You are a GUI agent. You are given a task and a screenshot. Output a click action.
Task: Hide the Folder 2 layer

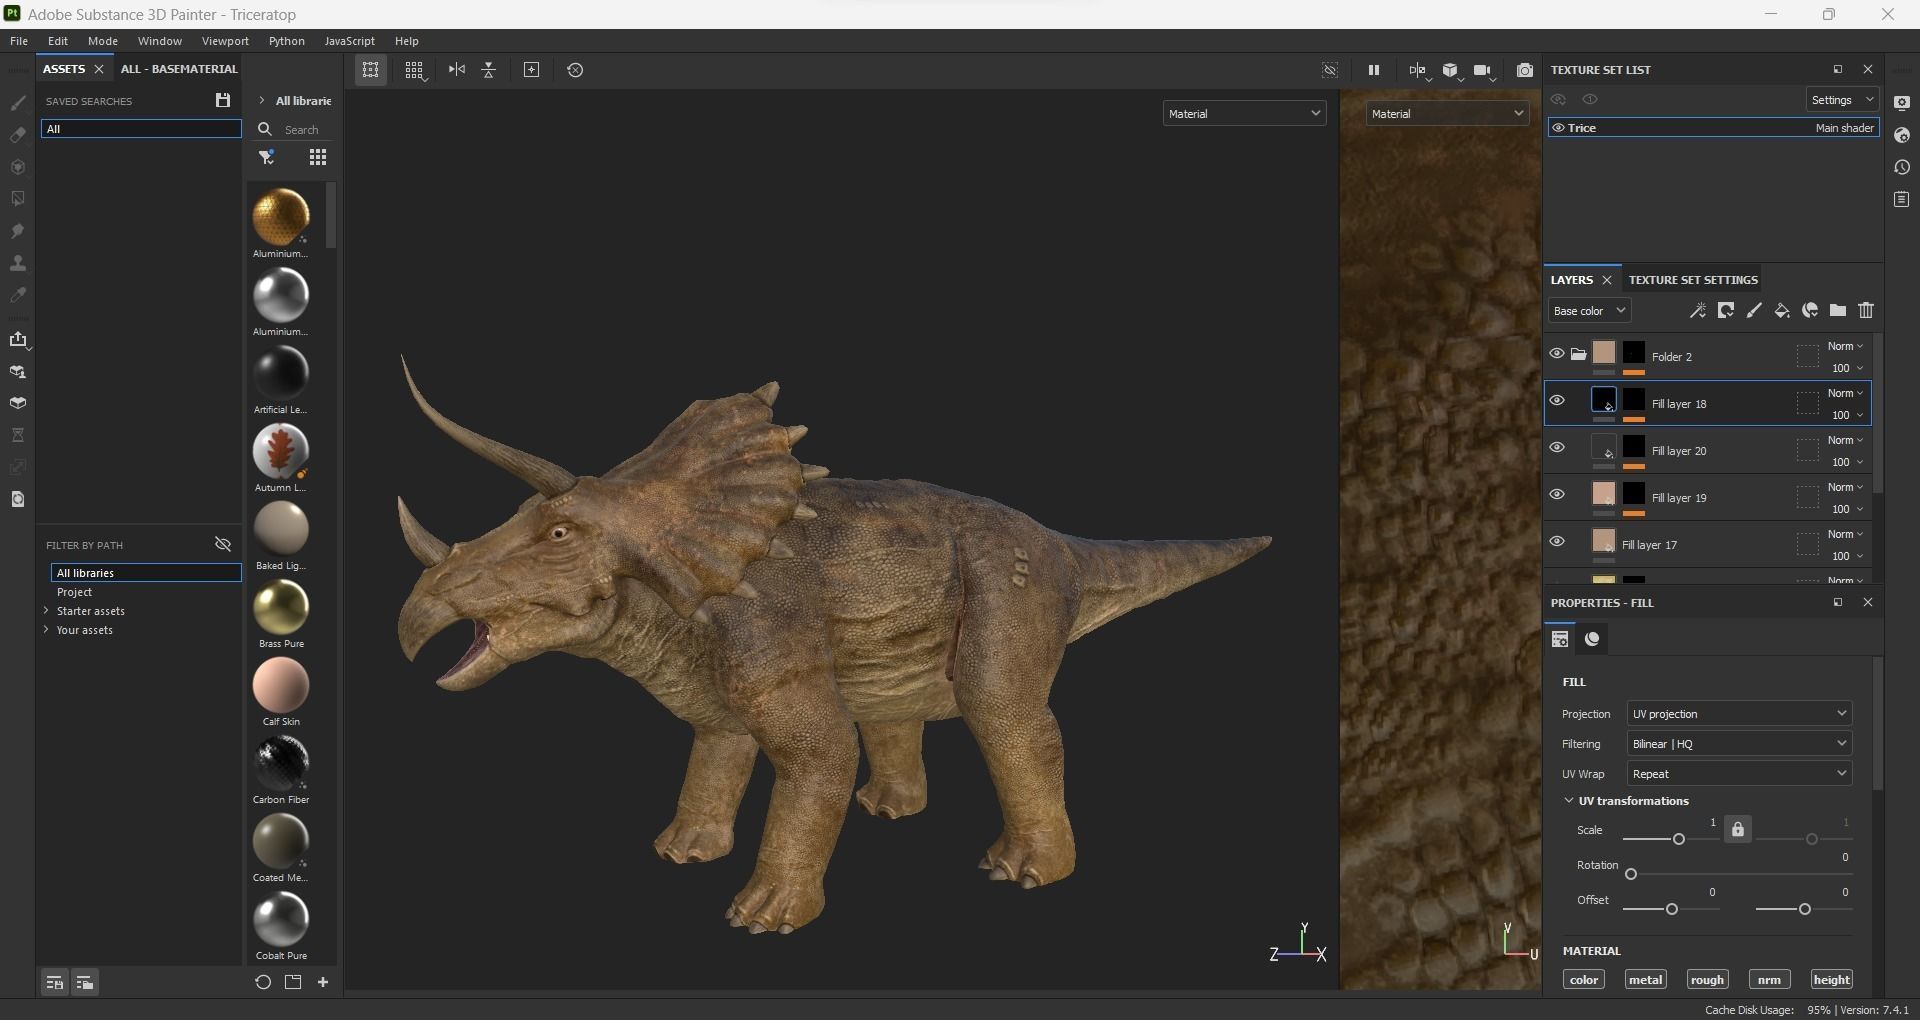pos(1557,353)
